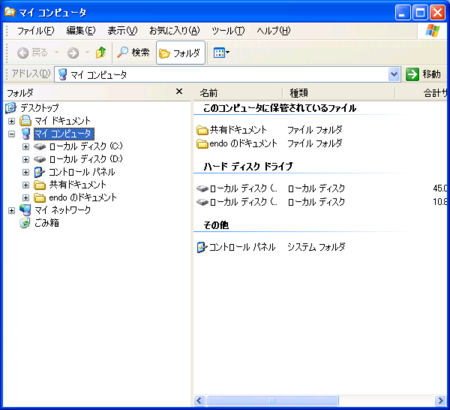Image resolution: width=450 pixels, height=410 pixels.
Task: Open the Views icon dropdown in toolbar
Action: (x=222, y=53)
